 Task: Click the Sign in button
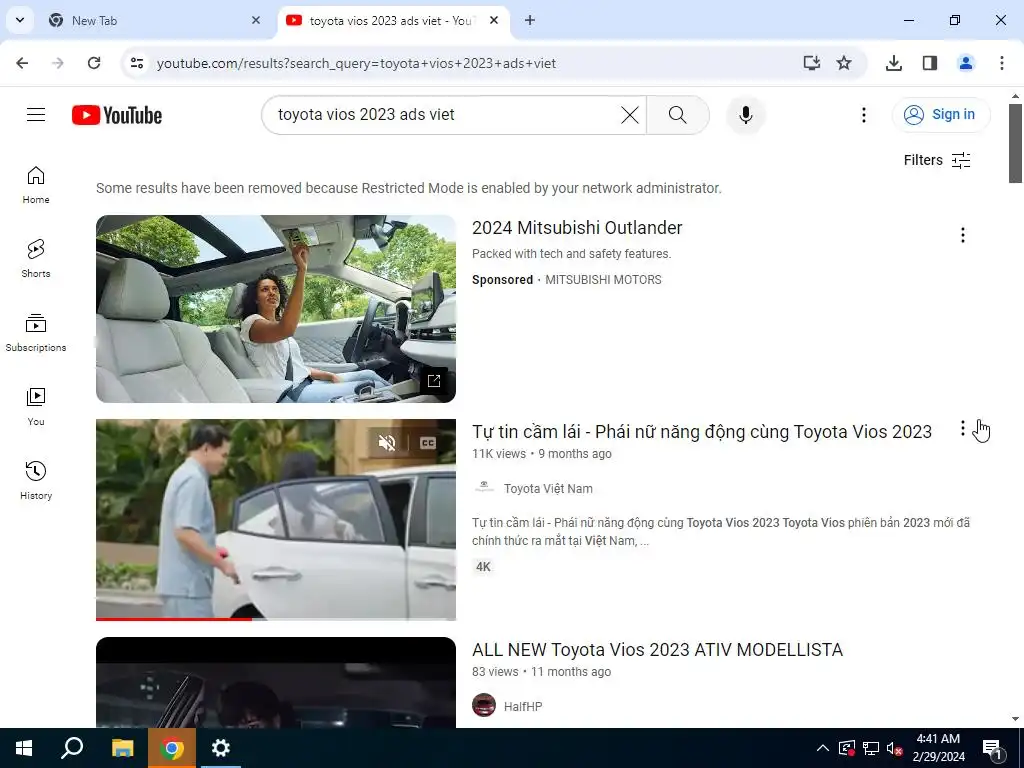click(941, 115)
